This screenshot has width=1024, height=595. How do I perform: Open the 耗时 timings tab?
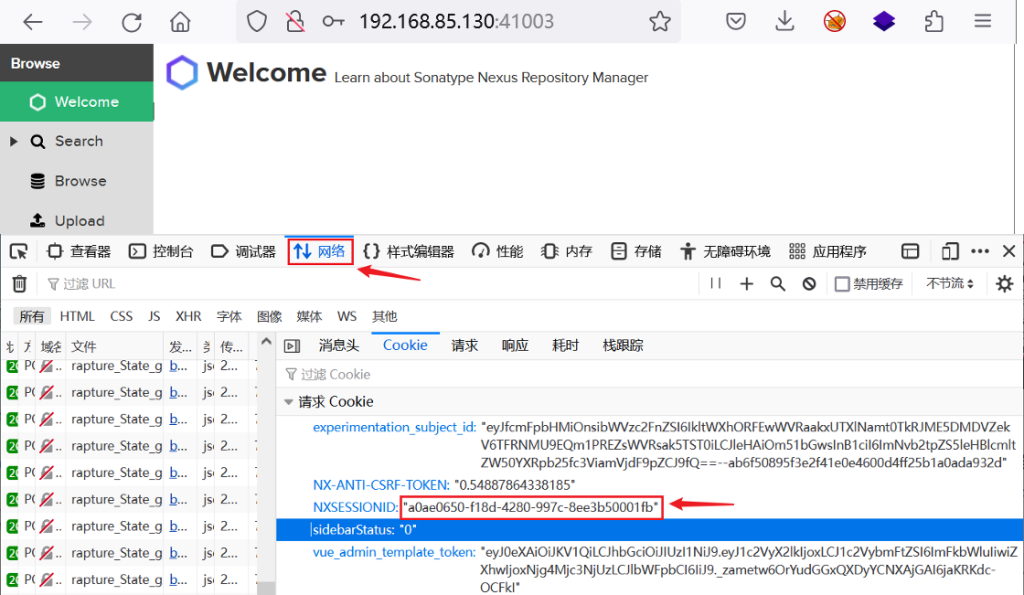pos(566,346)
